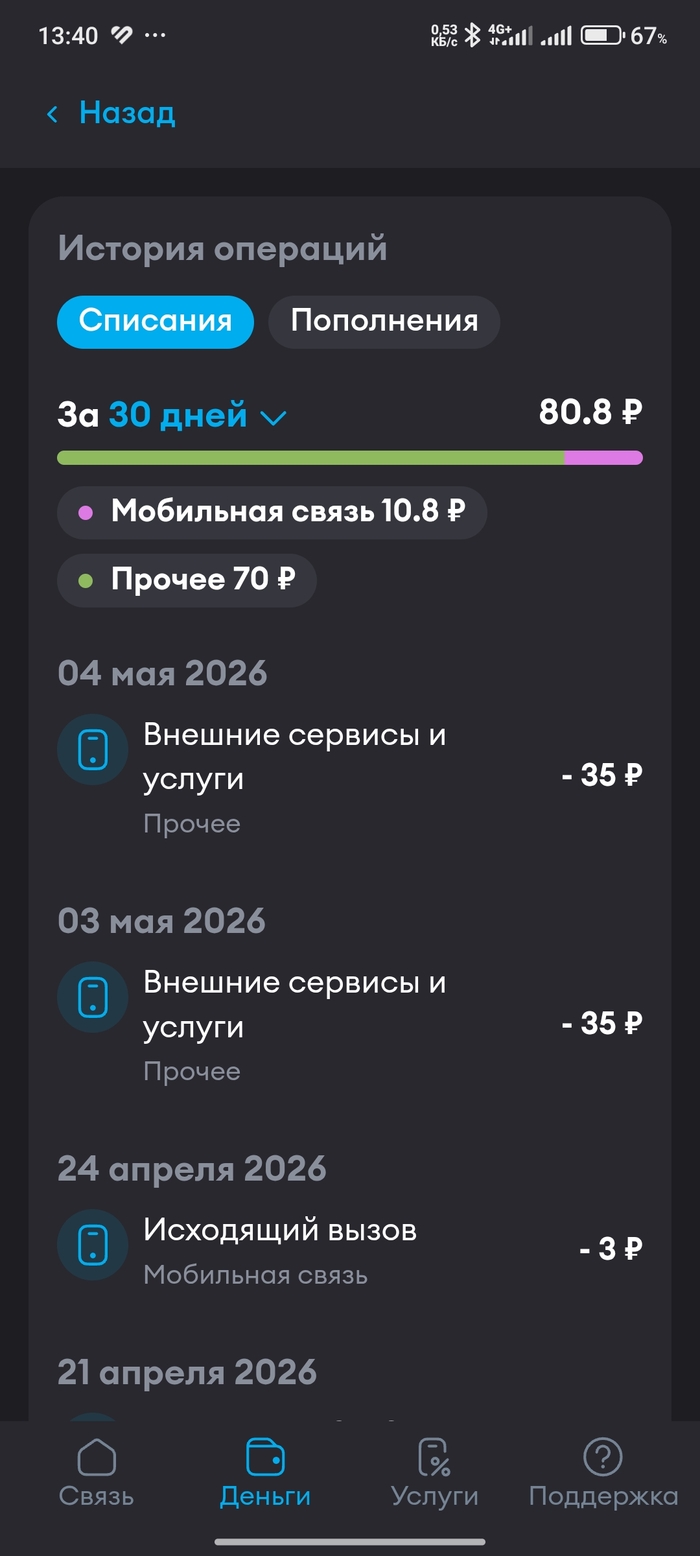Switch to the Пополнения filter

[384, 322]
